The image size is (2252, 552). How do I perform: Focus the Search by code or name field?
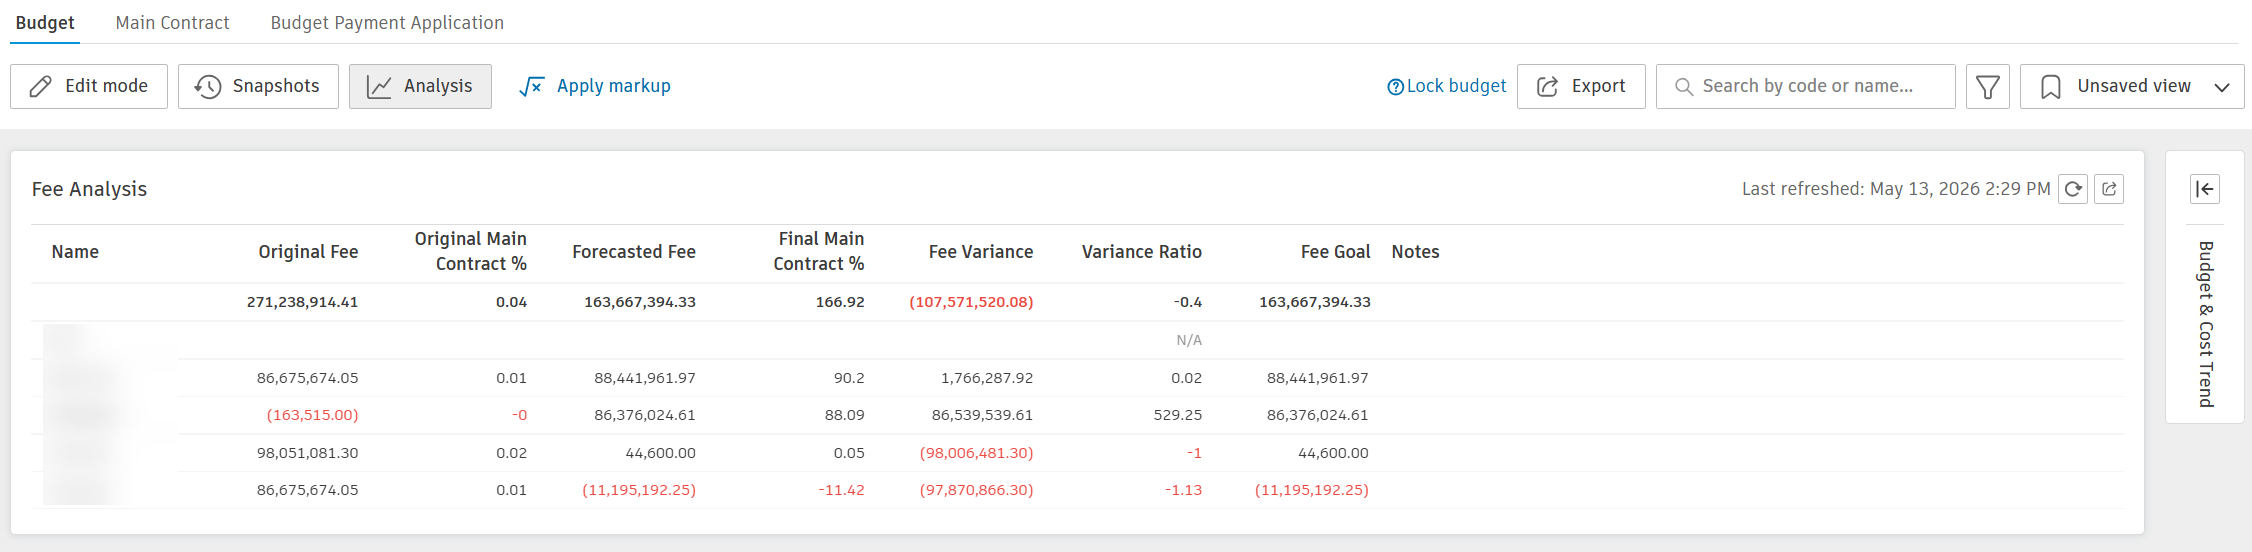(1806, 86)
